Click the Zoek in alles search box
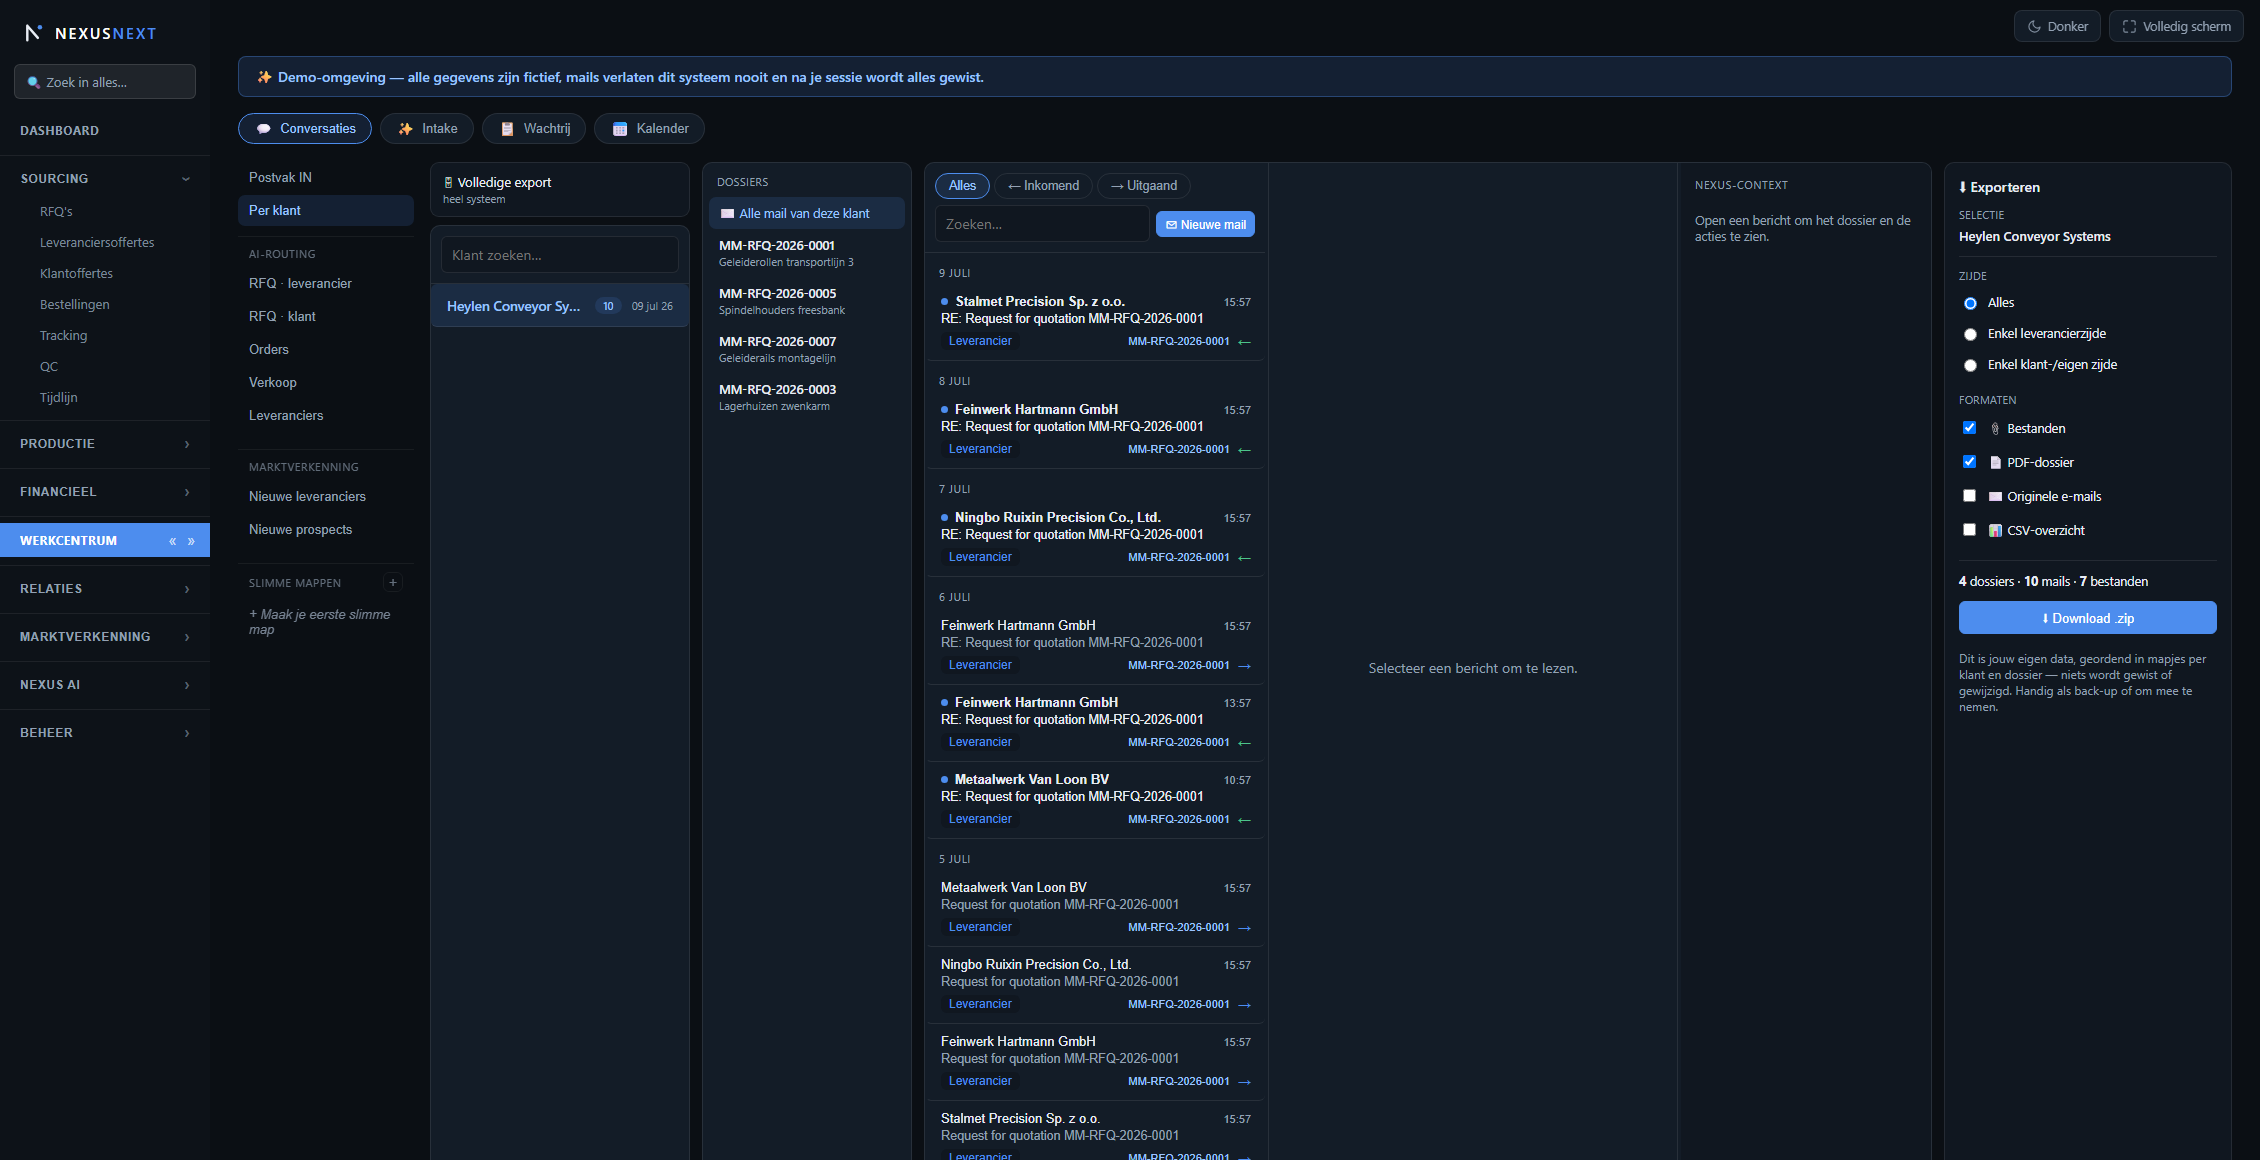 [105, 82]
